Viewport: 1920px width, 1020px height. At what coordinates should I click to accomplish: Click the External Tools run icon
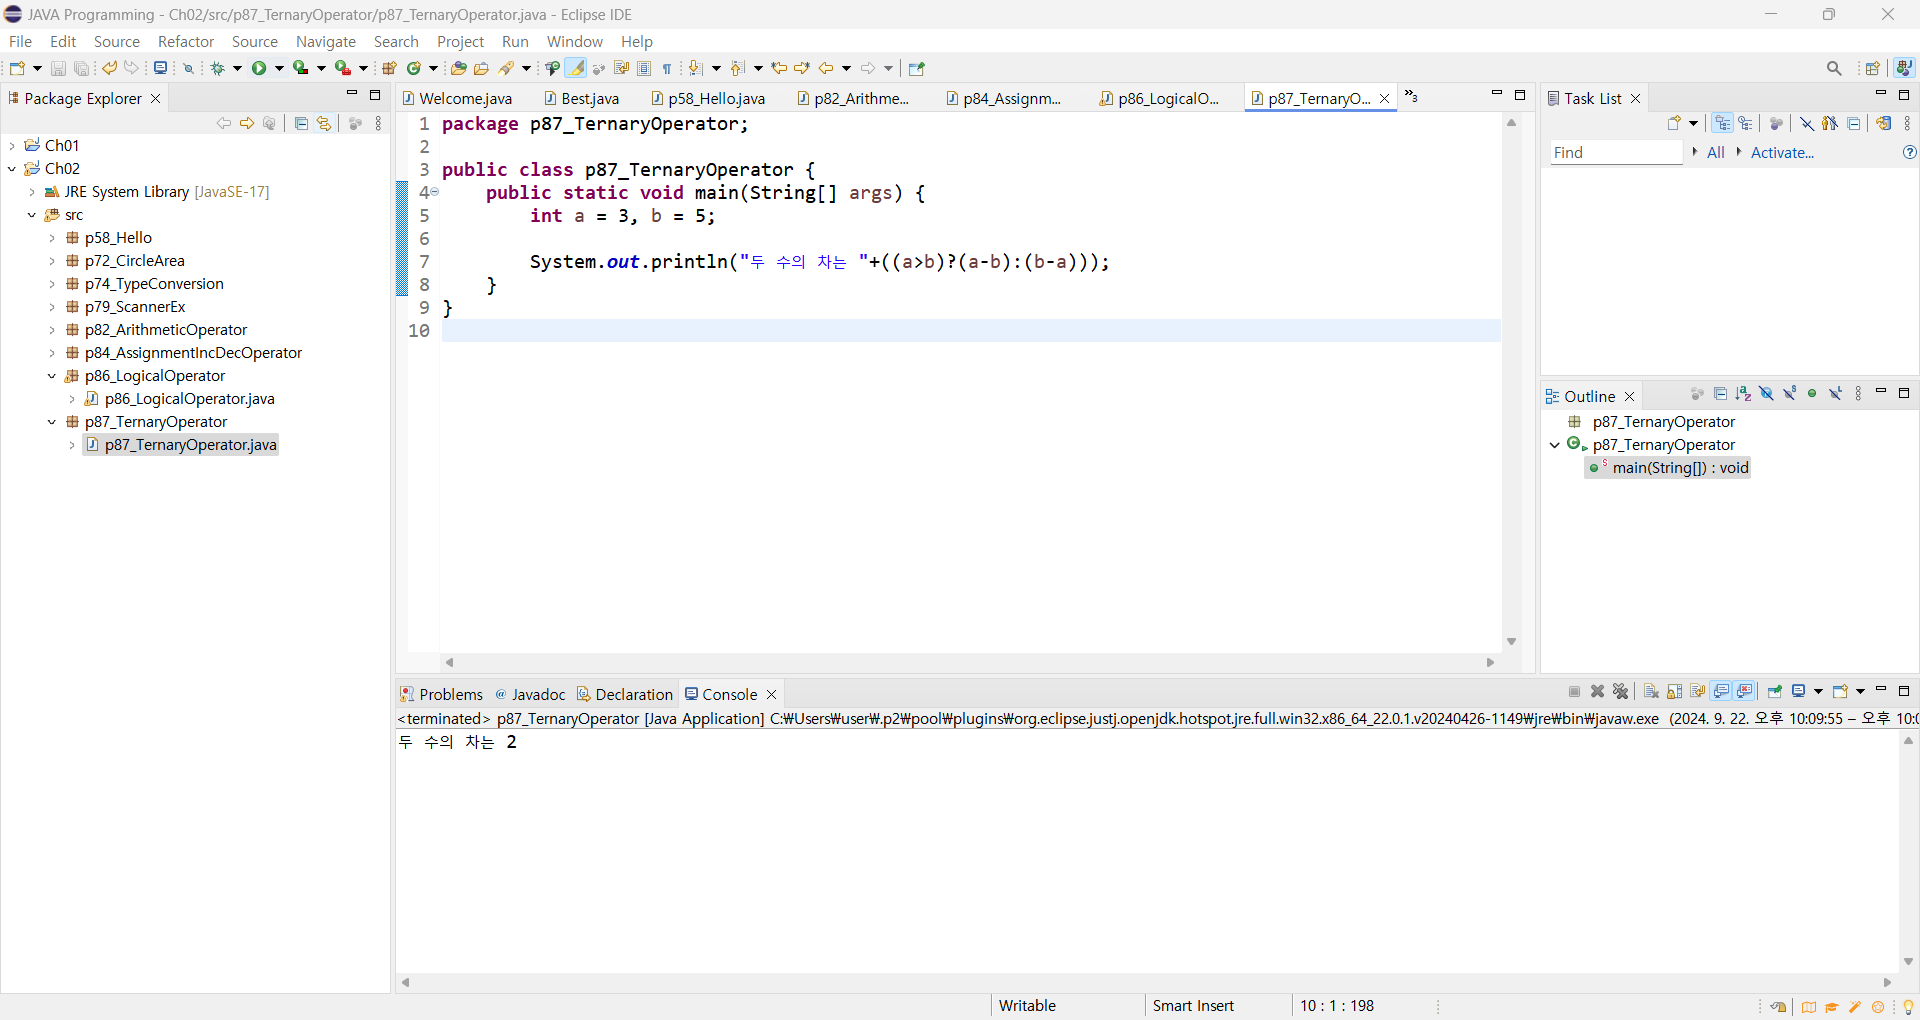tap(343, 68)
